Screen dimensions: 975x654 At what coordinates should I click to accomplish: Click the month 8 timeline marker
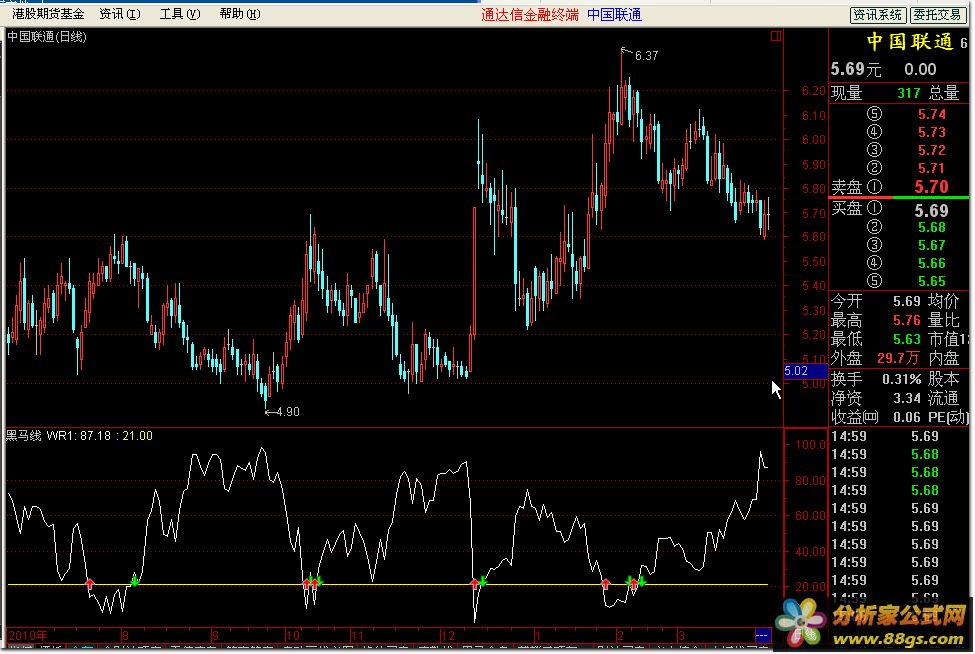coord(125,635)
